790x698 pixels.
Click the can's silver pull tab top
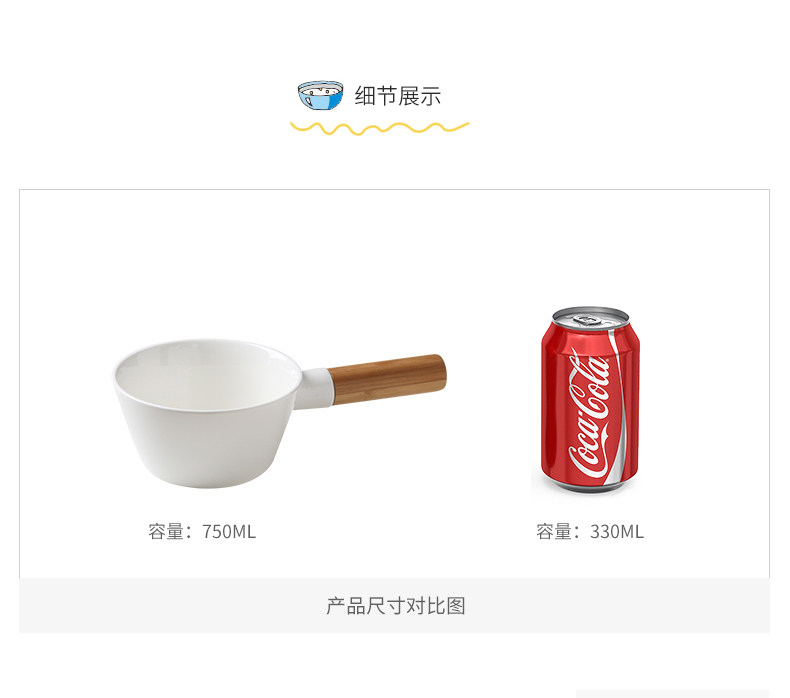590,318
